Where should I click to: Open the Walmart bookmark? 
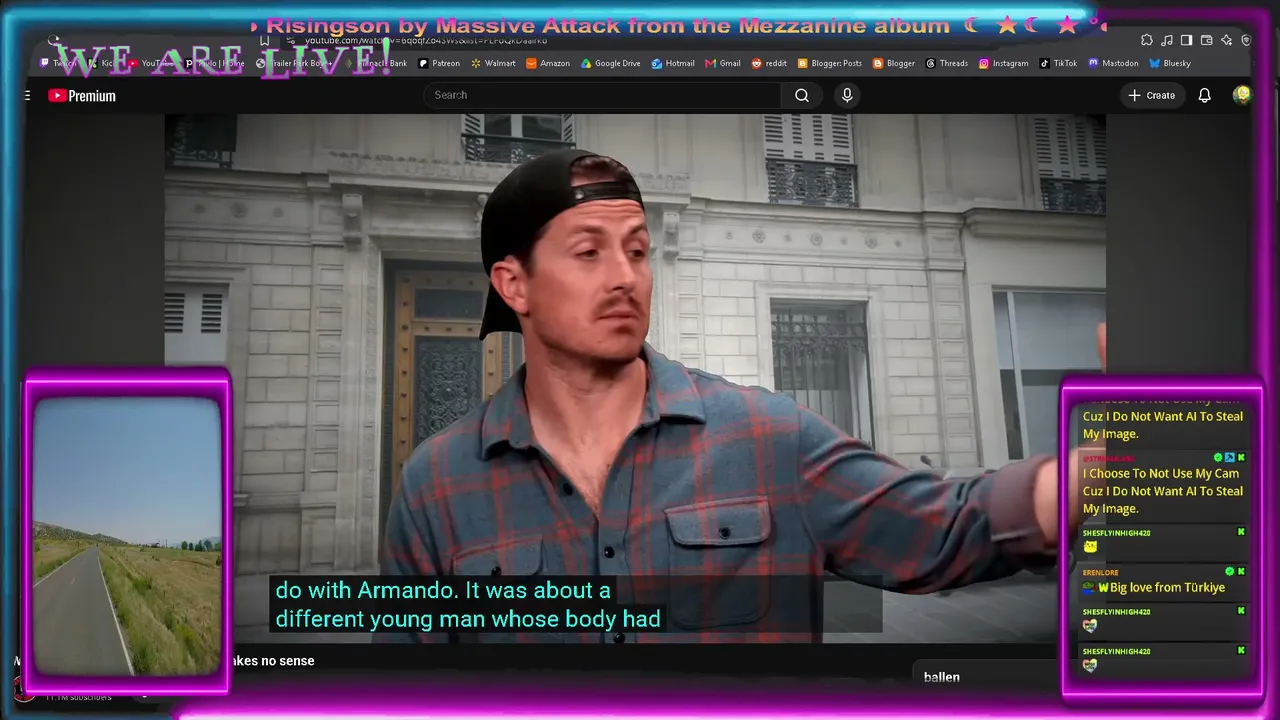point(493,63)
